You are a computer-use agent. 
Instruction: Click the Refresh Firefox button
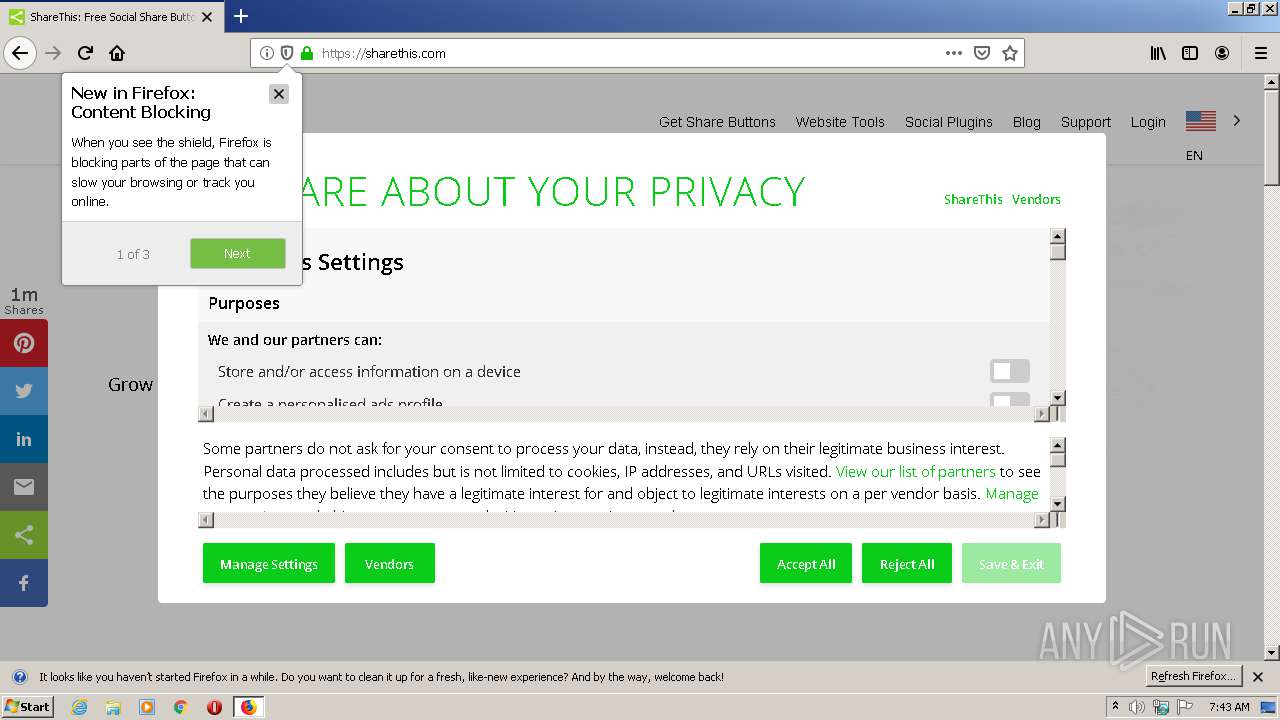(x=1194, y=677)
